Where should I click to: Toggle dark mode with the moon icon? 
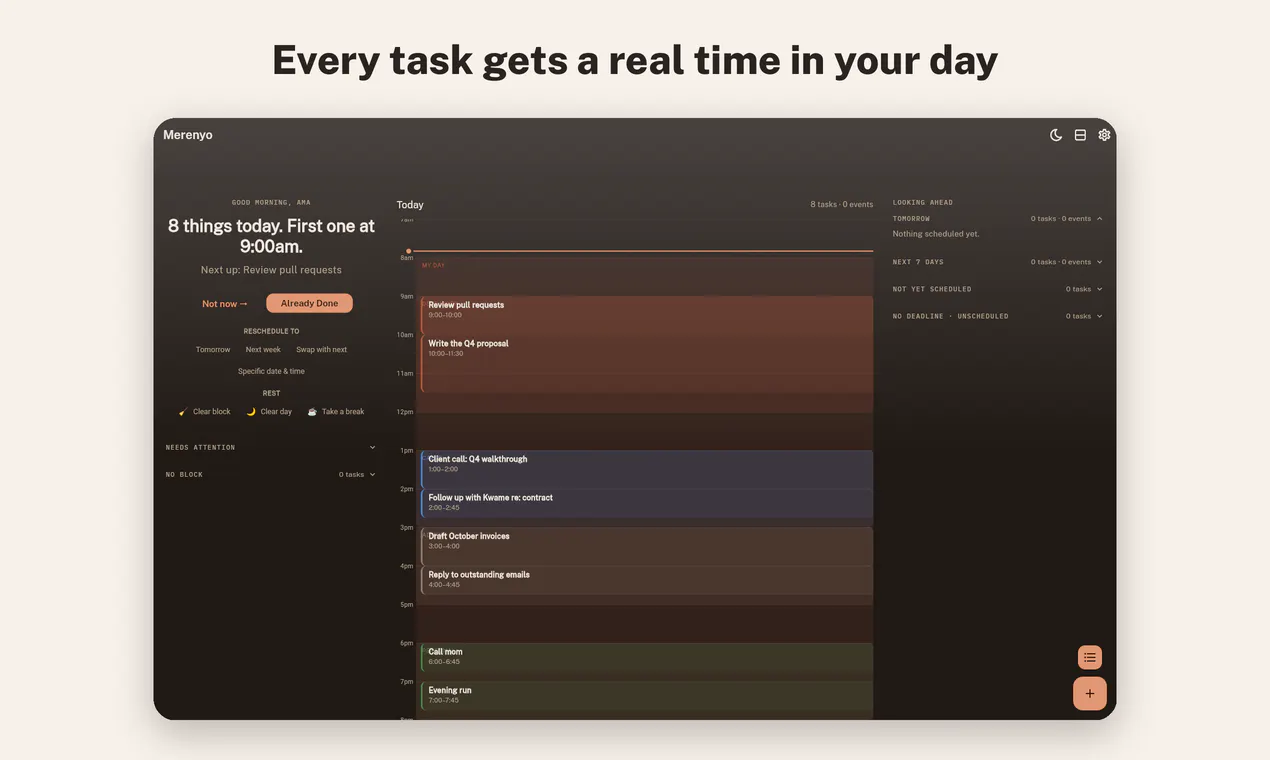[x=1056, y=135]
